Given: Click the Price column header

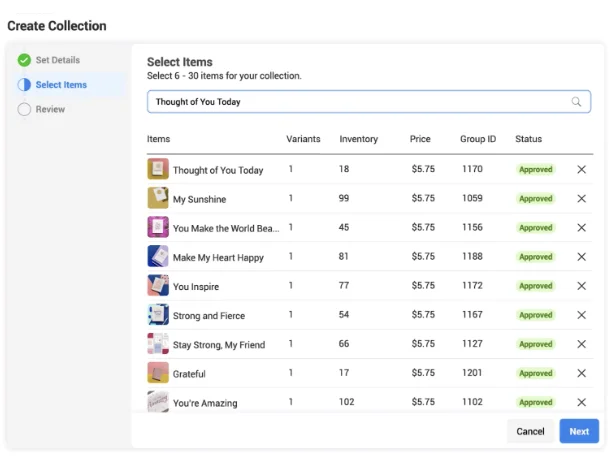Looking at the screenshot, I should 421,139.
